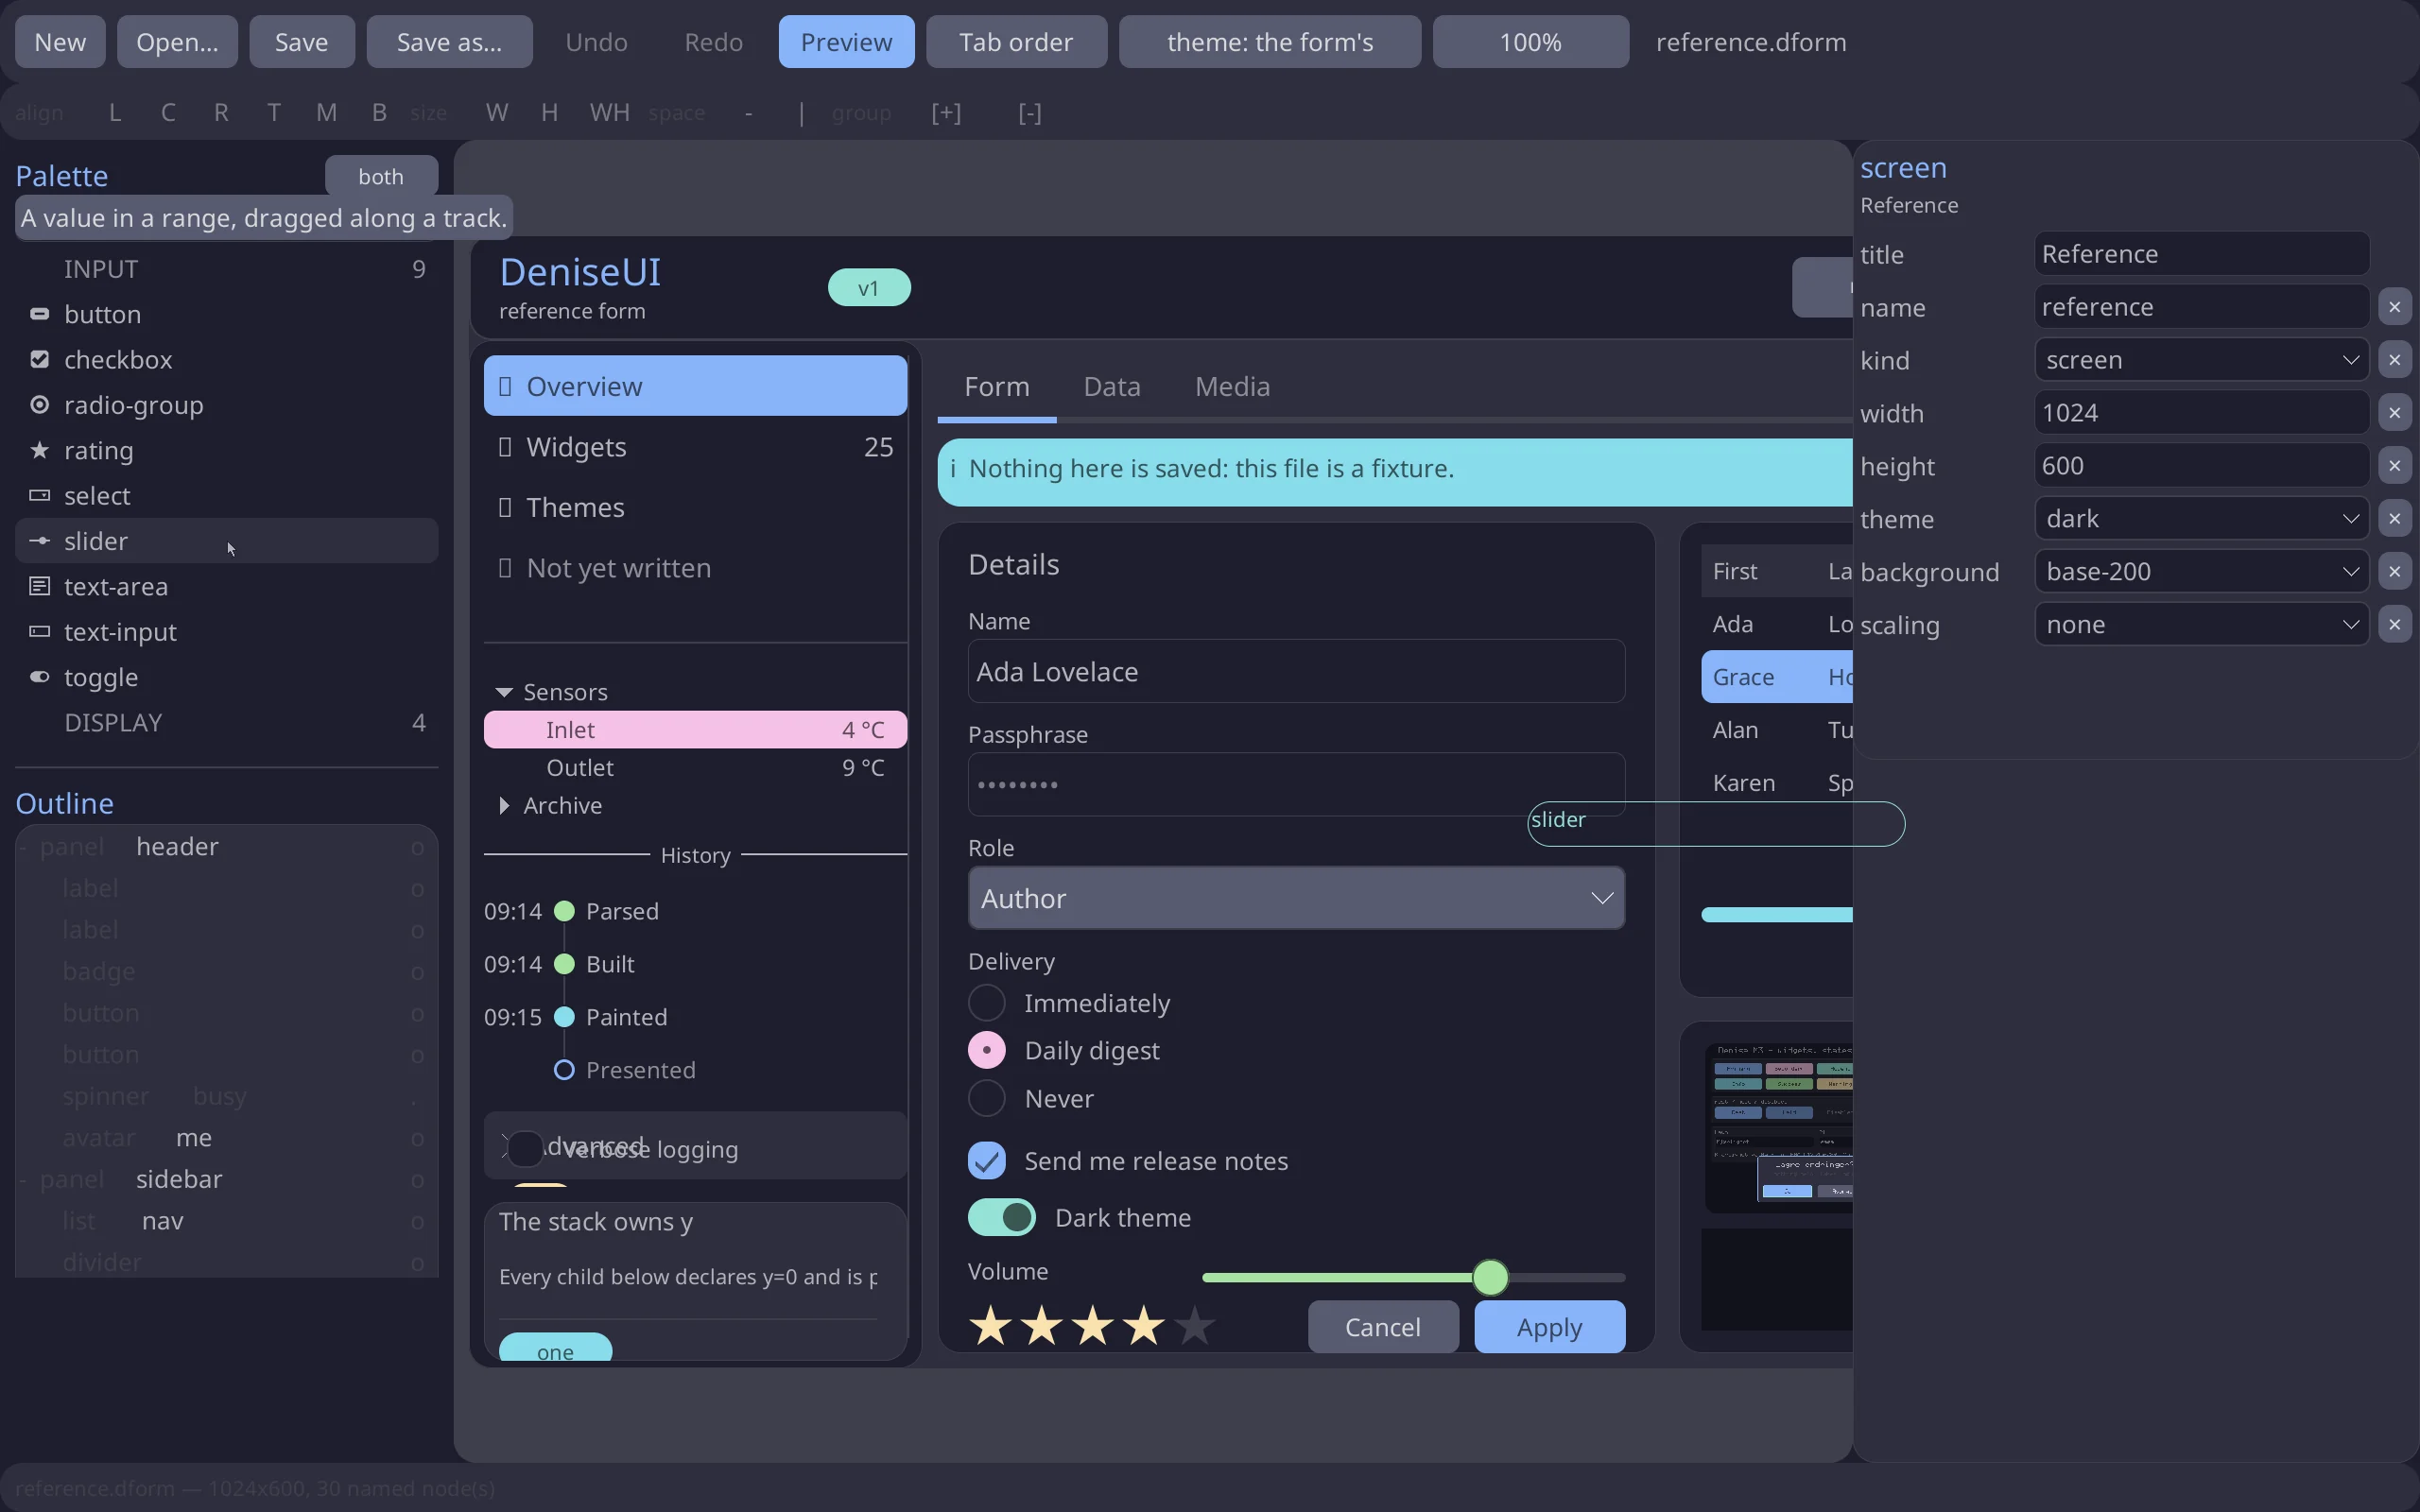Collapse the Sensors tree group
Viewport: 2420px width, 1512px height.
click(504, 692)
